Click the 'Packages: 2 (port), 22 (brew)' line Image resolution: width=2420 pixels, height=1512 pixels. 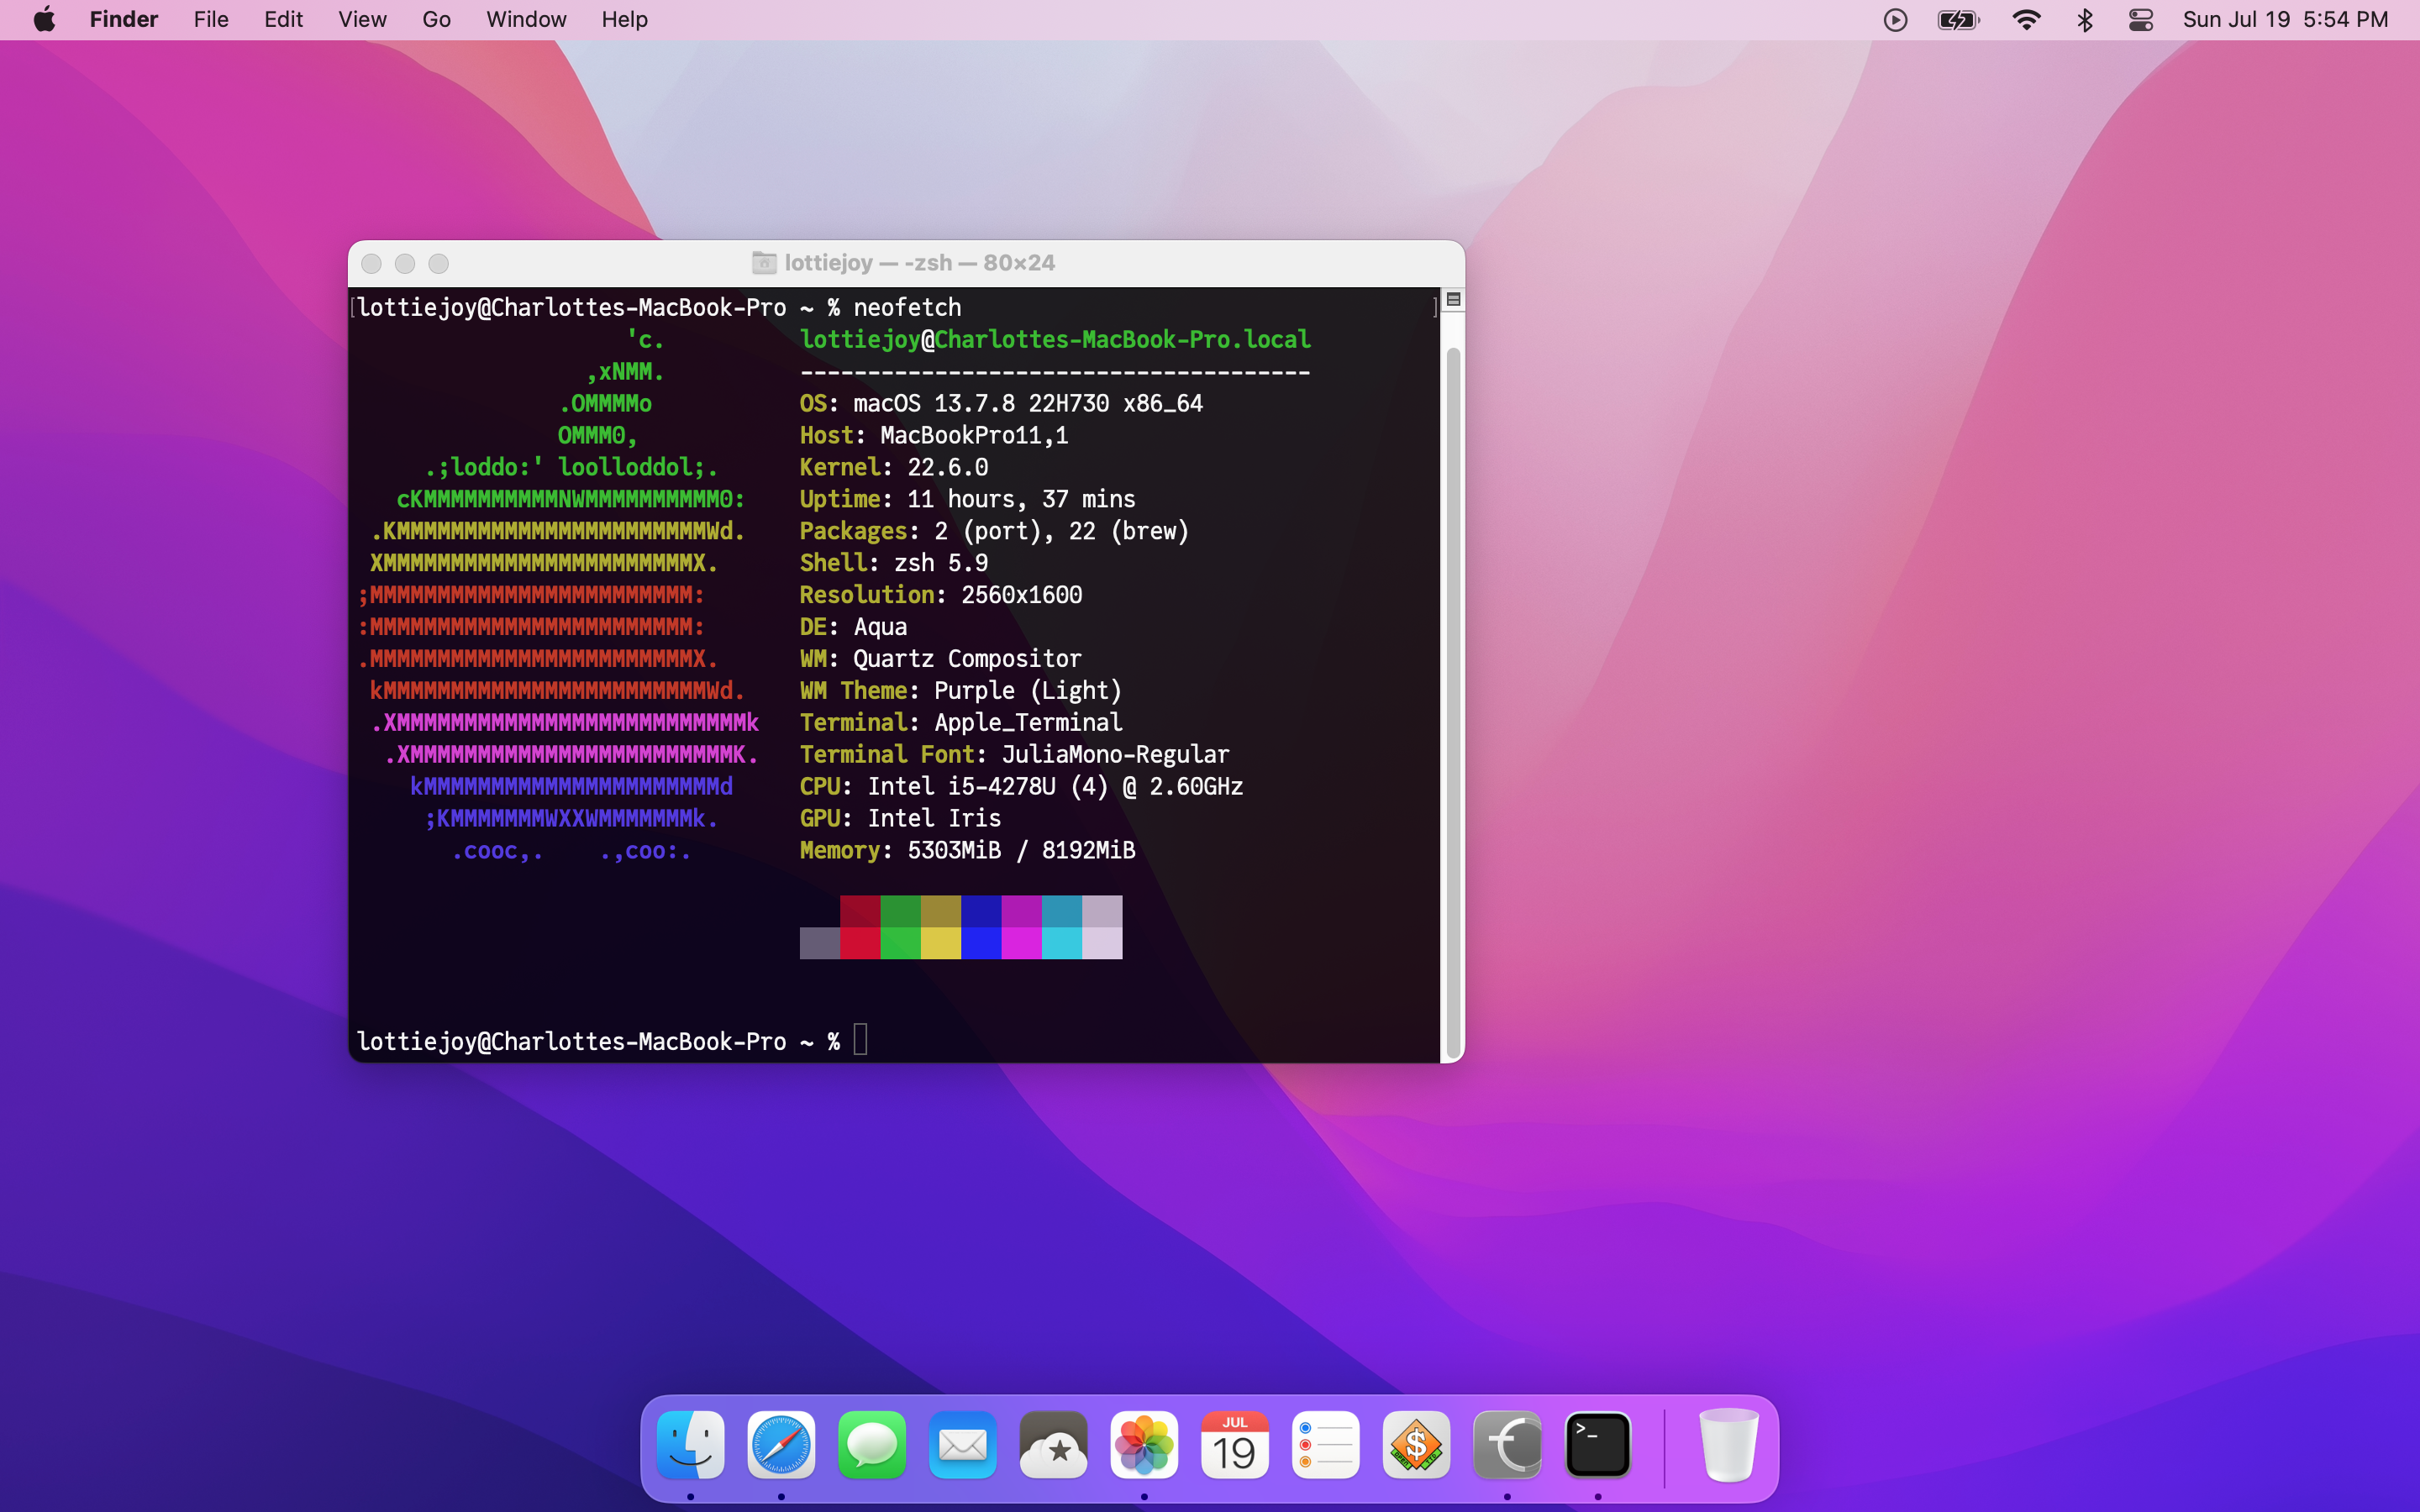(995, 531)
